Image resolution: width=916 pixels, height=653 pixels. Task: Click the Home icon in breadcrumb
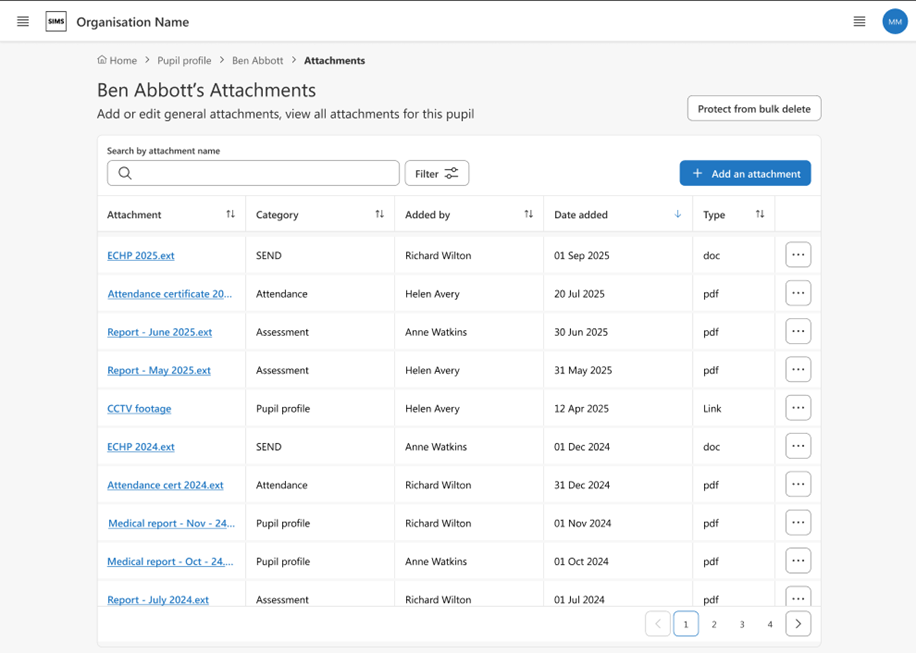102,60
